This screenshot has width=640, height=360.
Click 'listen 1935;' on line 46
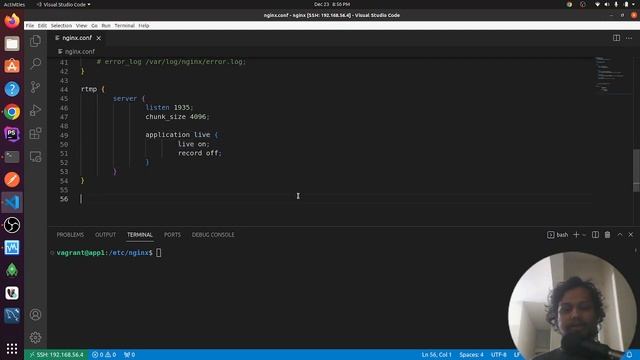click(169, 107)
